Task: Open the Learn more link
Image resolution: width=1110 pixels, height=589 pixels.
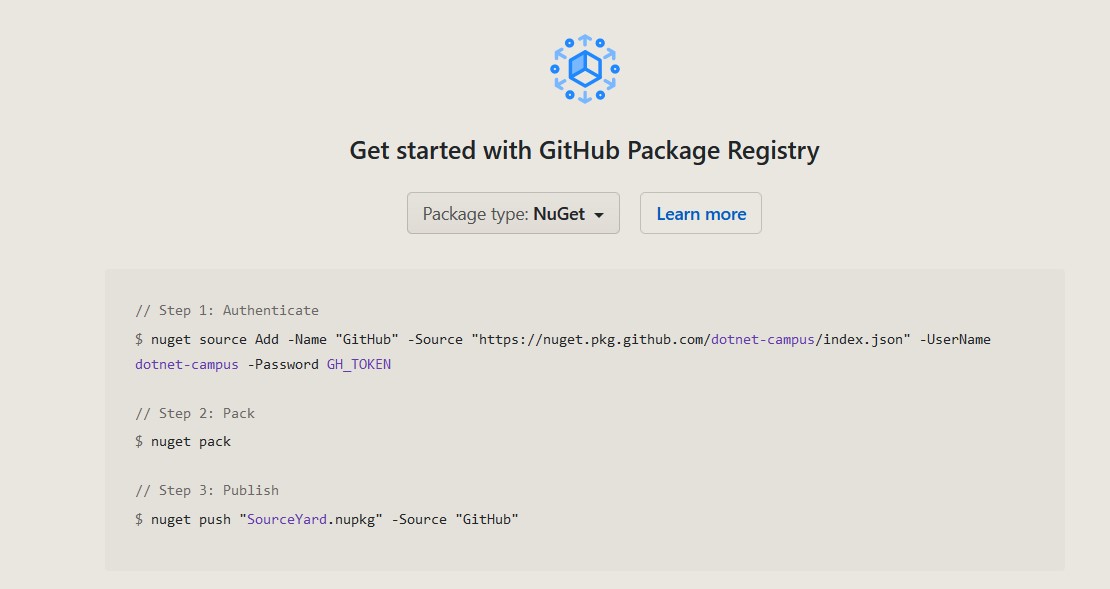Action: click(701, 213)
